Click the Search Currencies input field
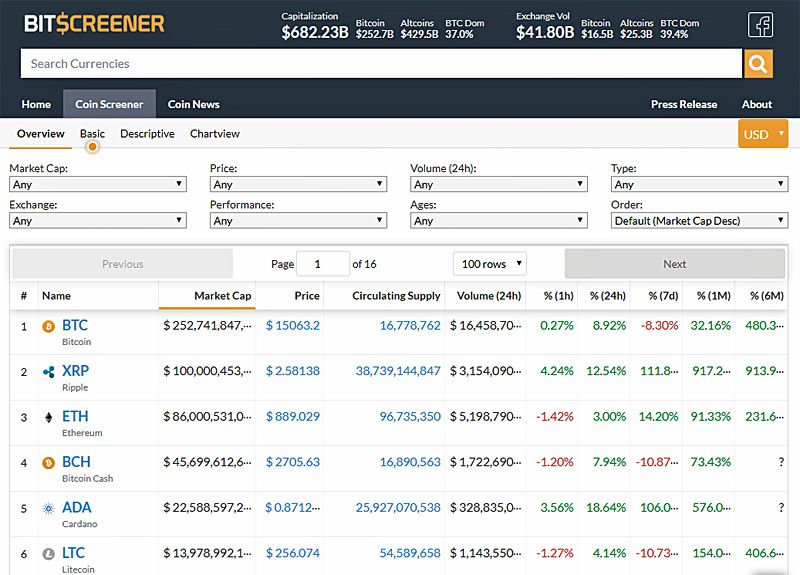The image size is (800, 575). tap(381, 64)
